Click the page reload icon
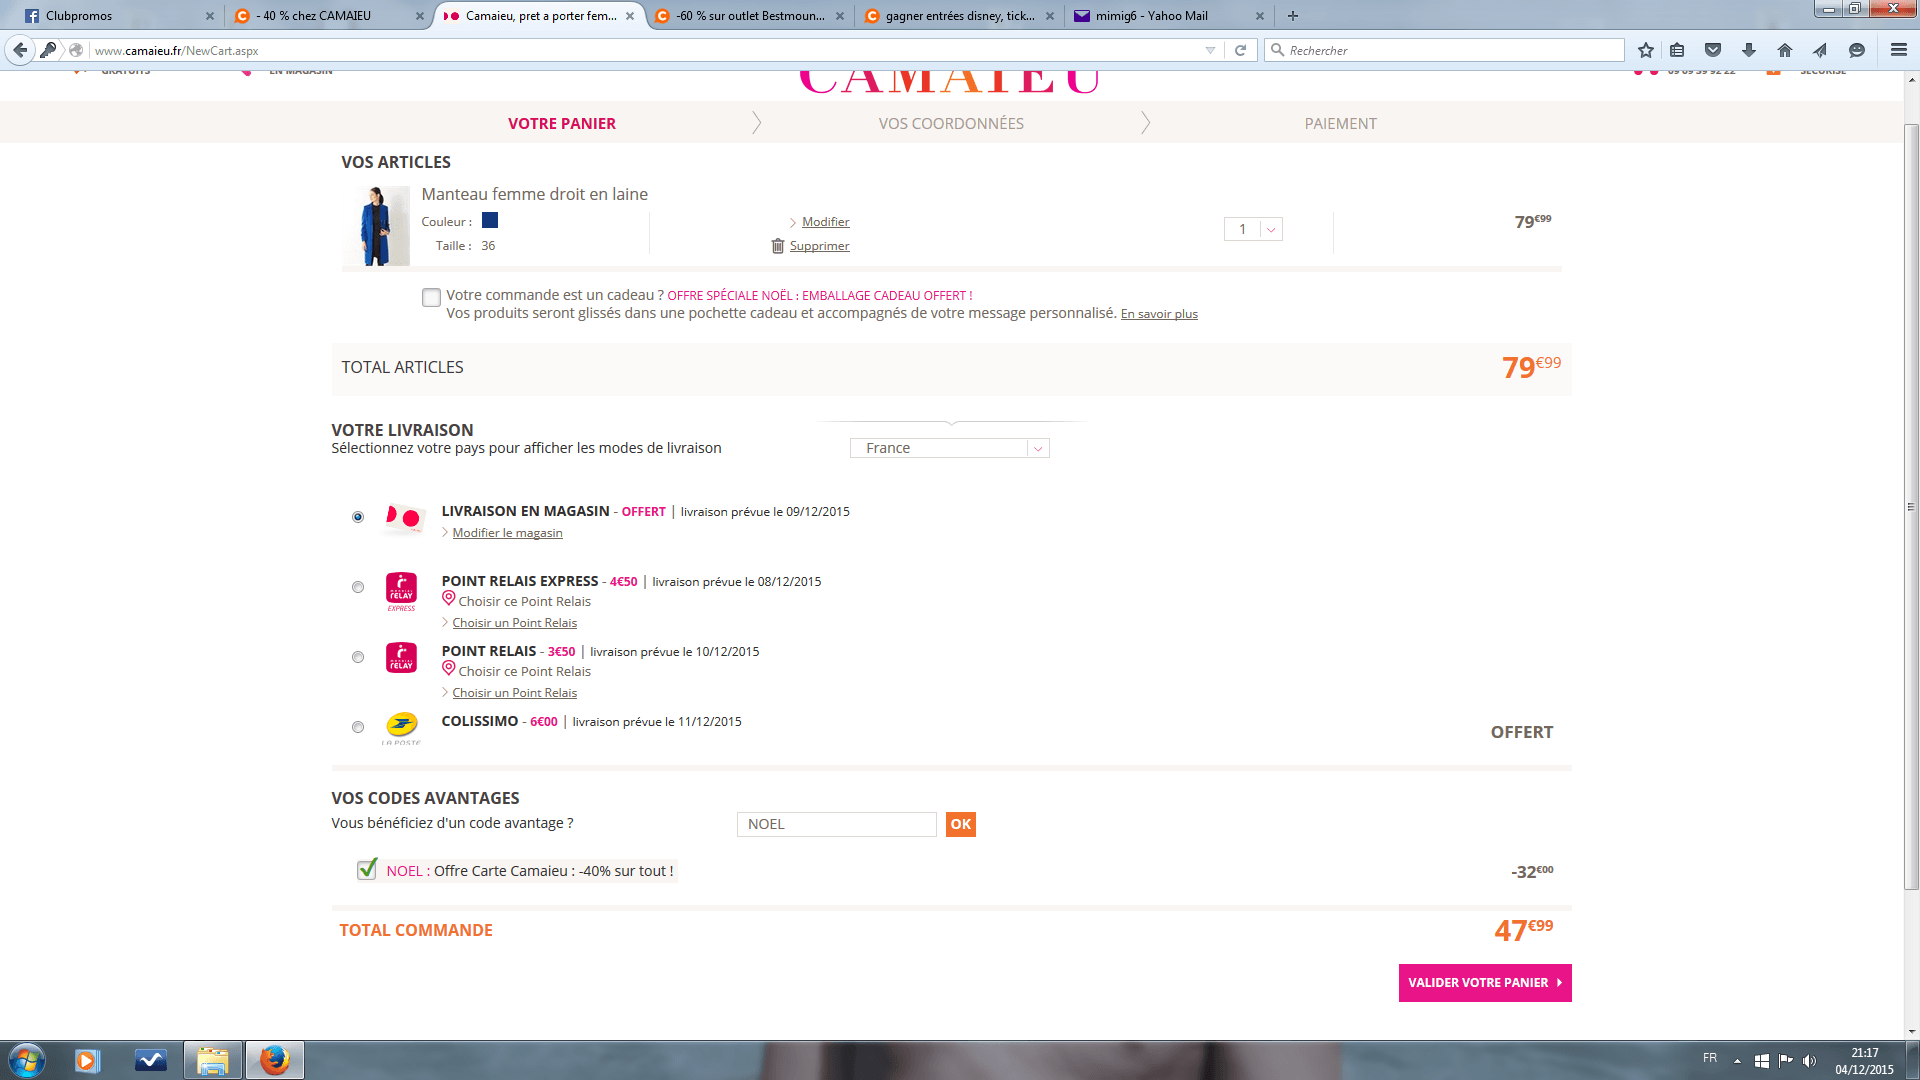This screenshot has width=1920, height=1080. 1241,50
